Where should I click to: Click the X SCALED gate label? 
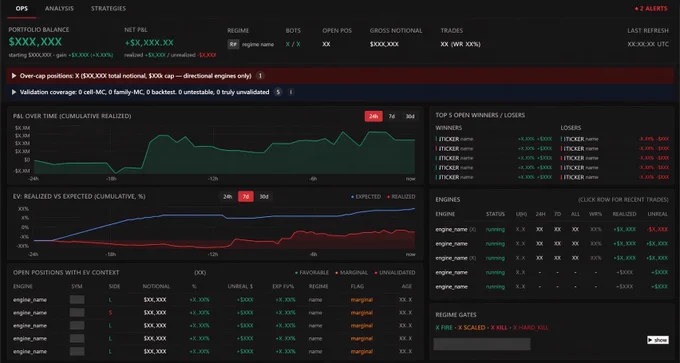tap(472, 328)
